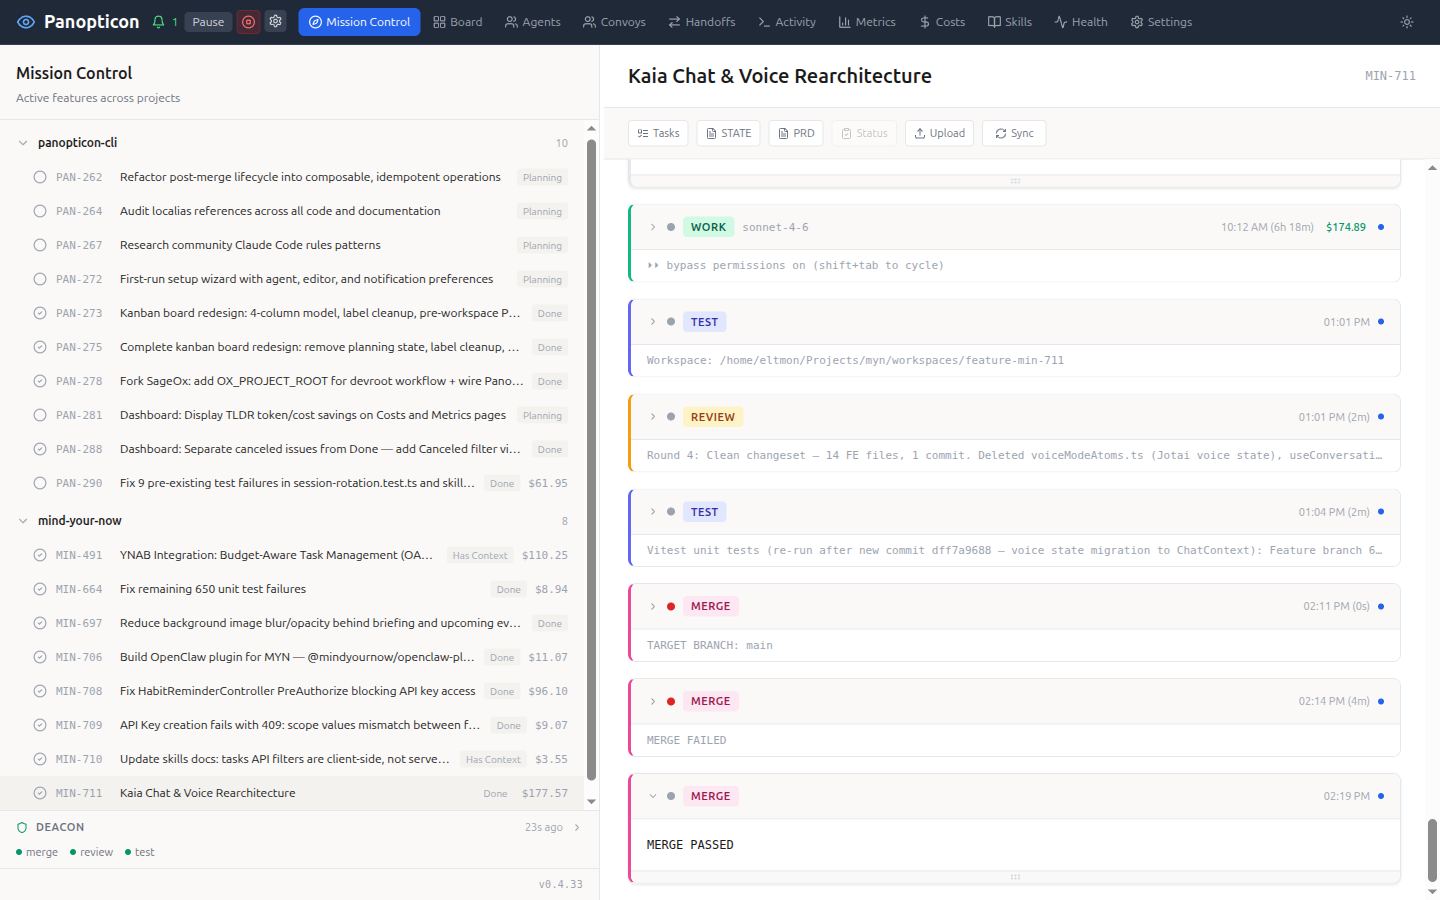This screenshot has height=900, width=1440.
Task: Open the STATE document button
Action: [x=728, y=133]
